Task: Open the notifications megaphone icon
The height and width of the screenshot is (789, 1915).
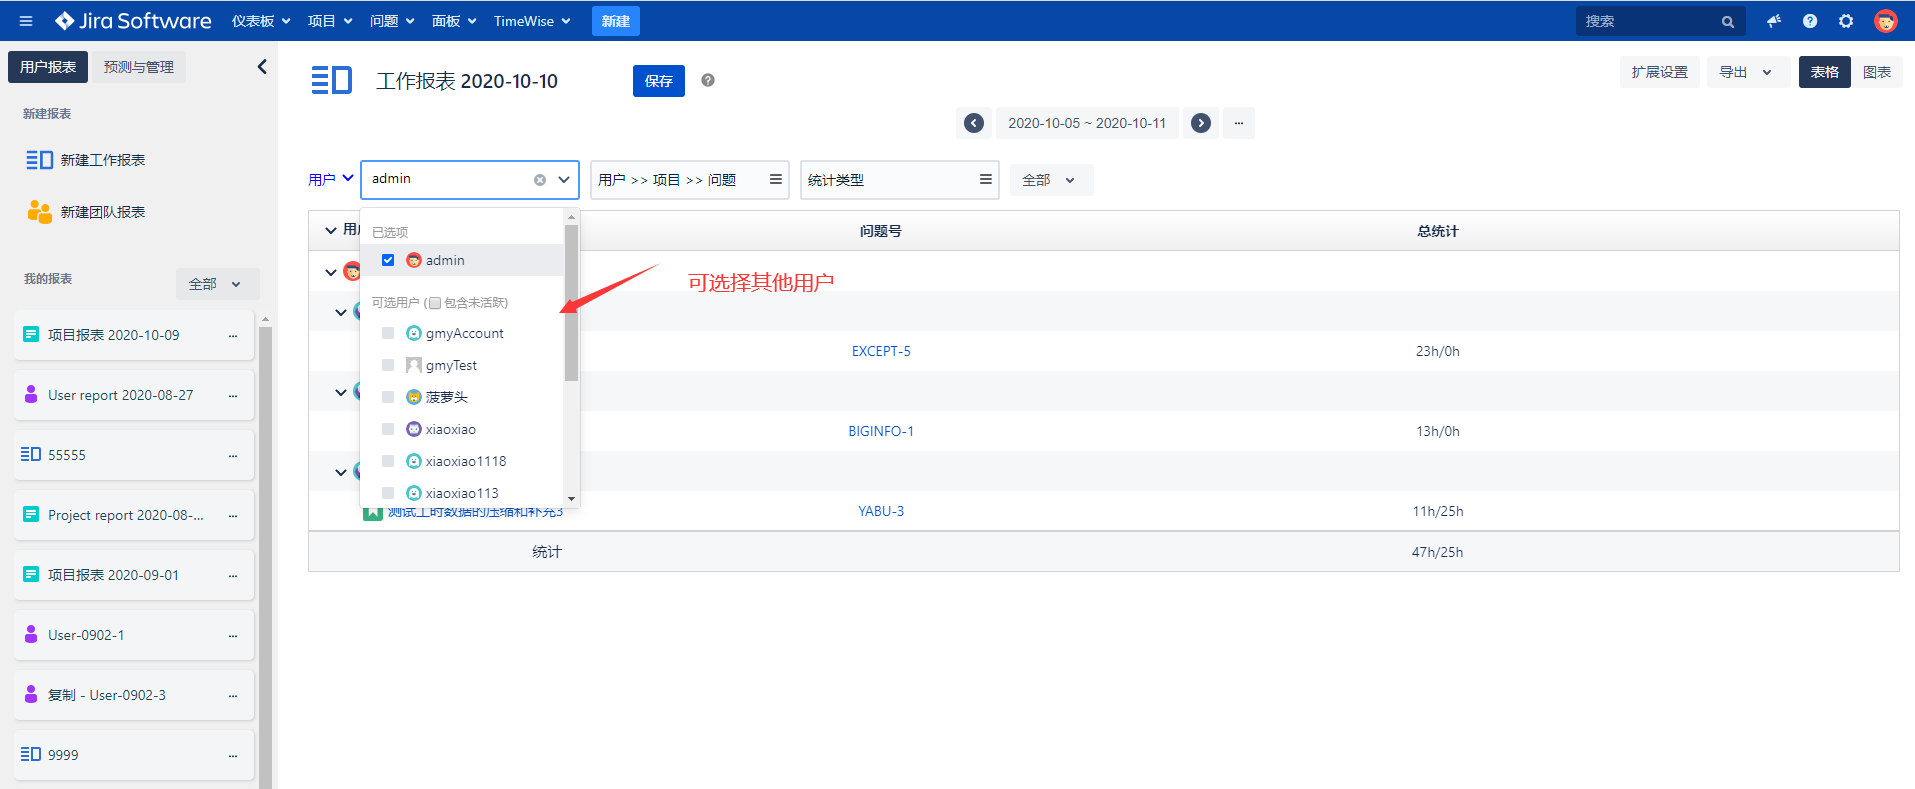Action: (x=1774, y=21)
